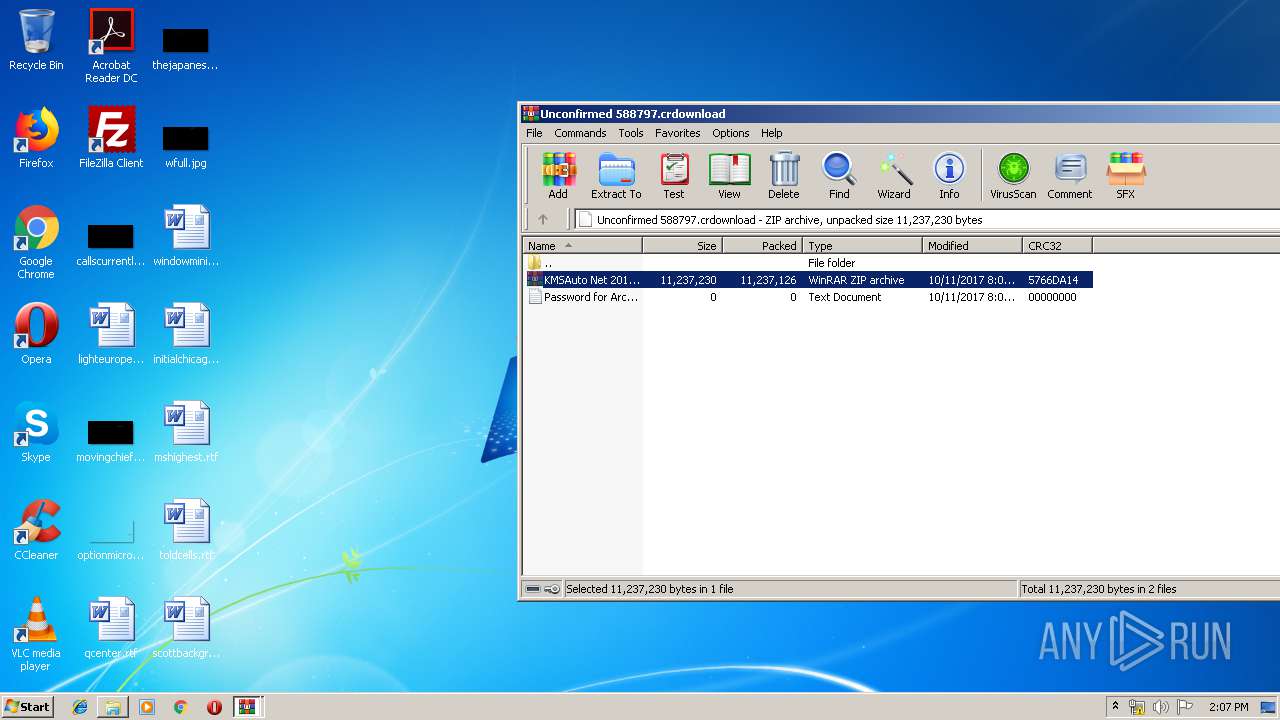
Task: Select FileZilla Client desktop shortcut
Action: pos(111,138)
